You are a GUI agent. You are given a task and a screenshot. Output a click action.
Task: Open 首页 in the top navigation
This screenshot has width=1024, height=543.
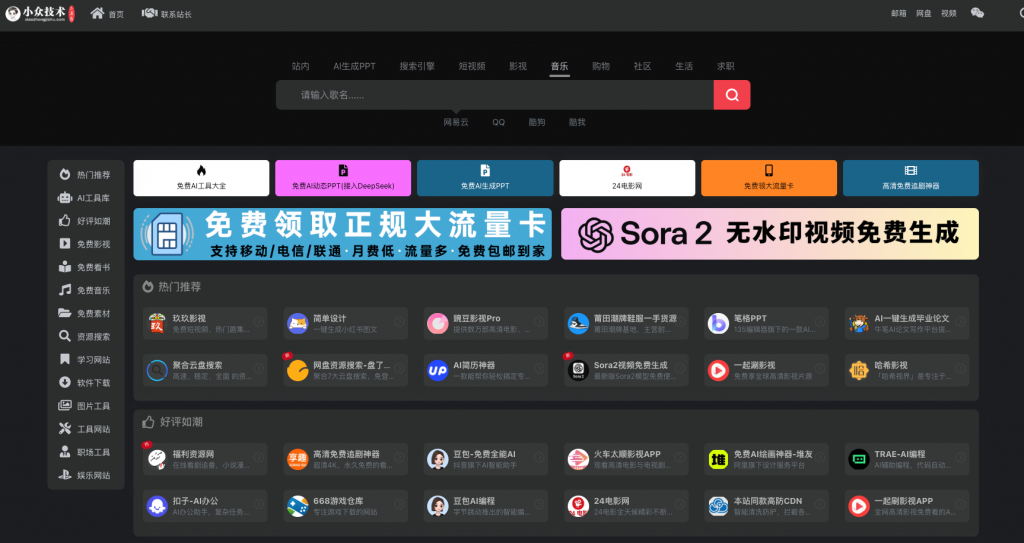coord(108,14)
